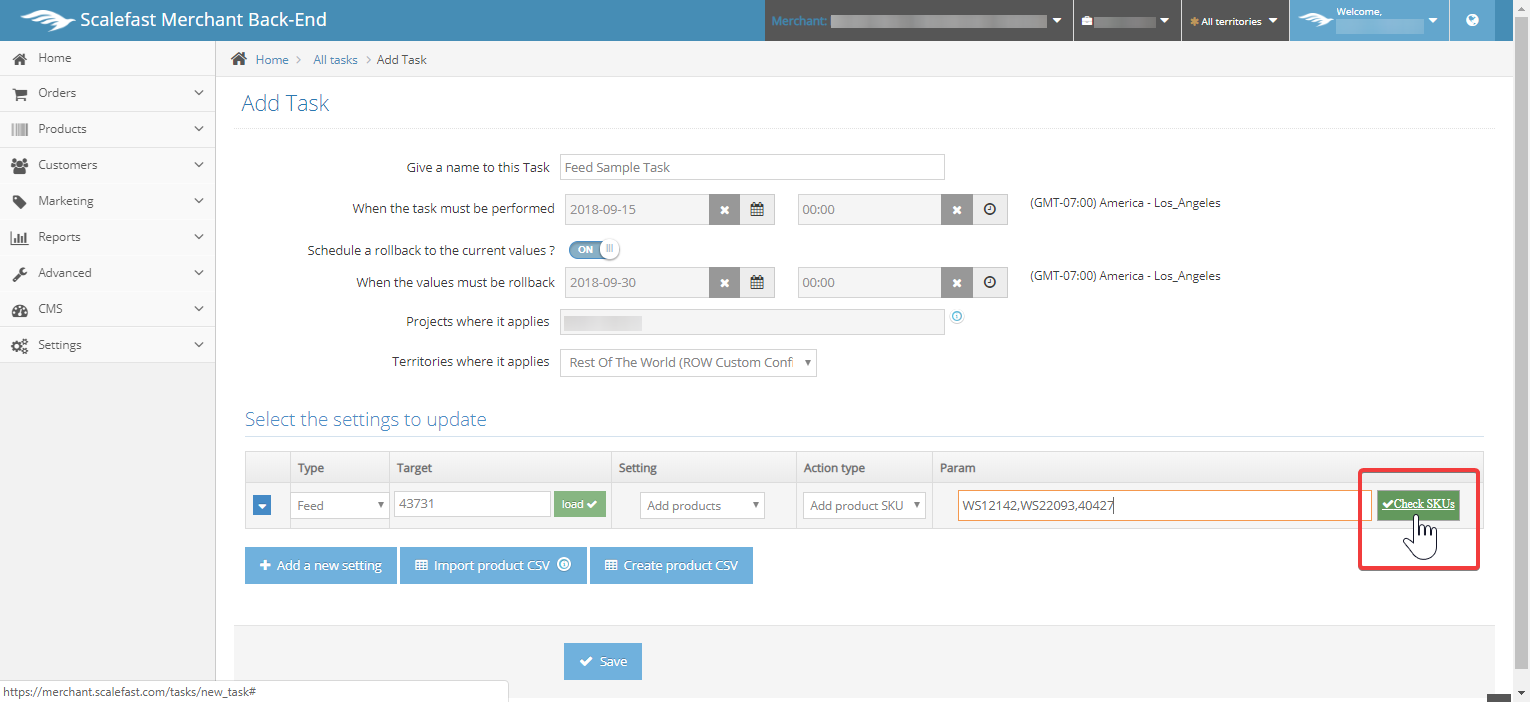This screenshot has height=702, width=1530.
Task: Click the task name input field
Action: [752, 167]
